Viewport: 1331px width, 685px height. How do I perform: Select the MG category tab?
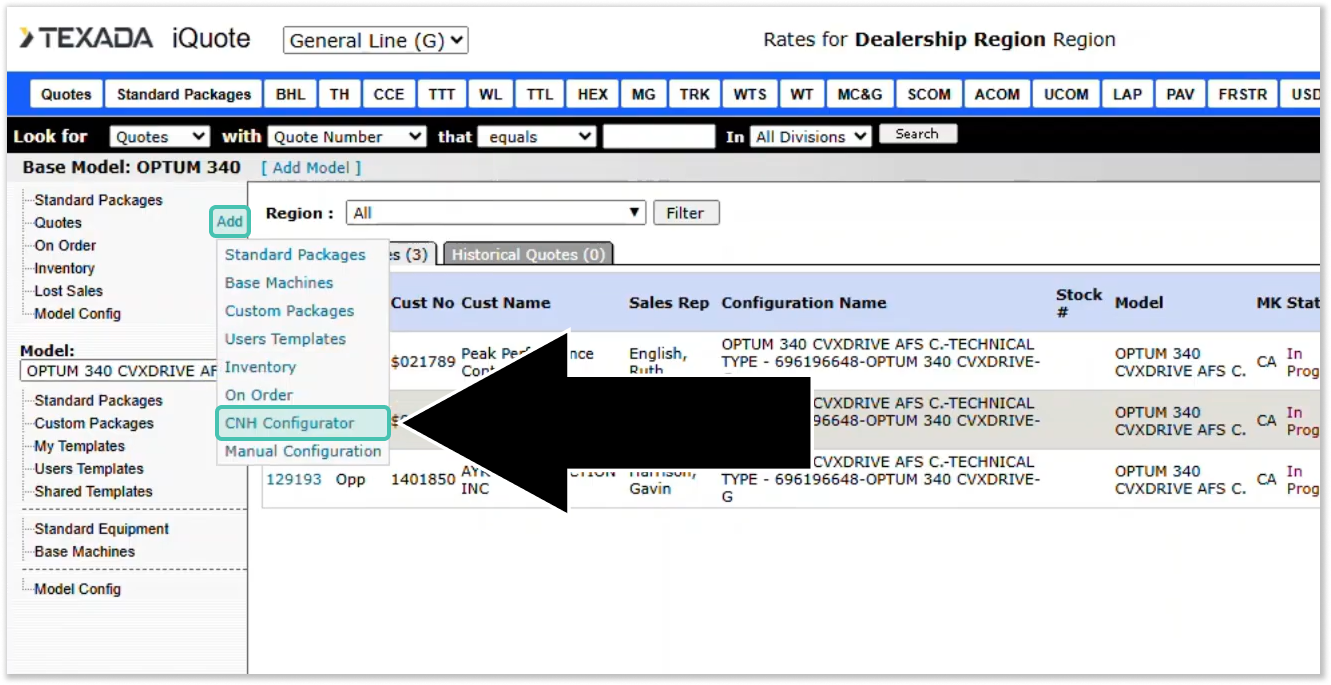(644, 94)
